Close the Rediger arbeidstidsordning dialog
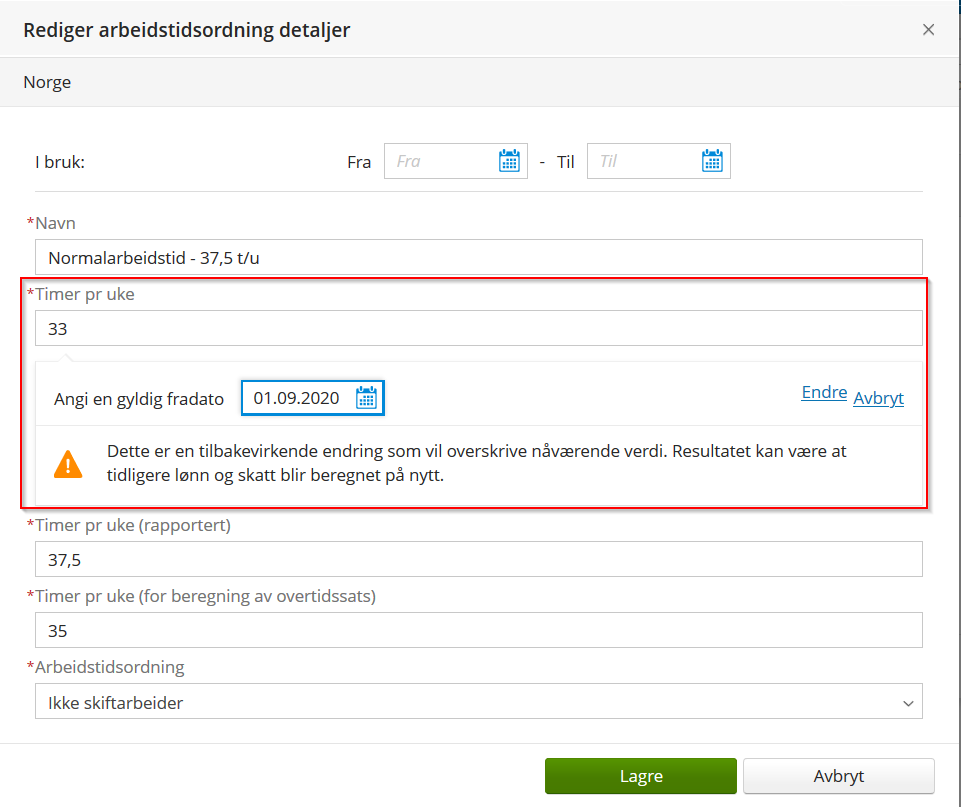The image size is (961, 807). tap(928, 30)
